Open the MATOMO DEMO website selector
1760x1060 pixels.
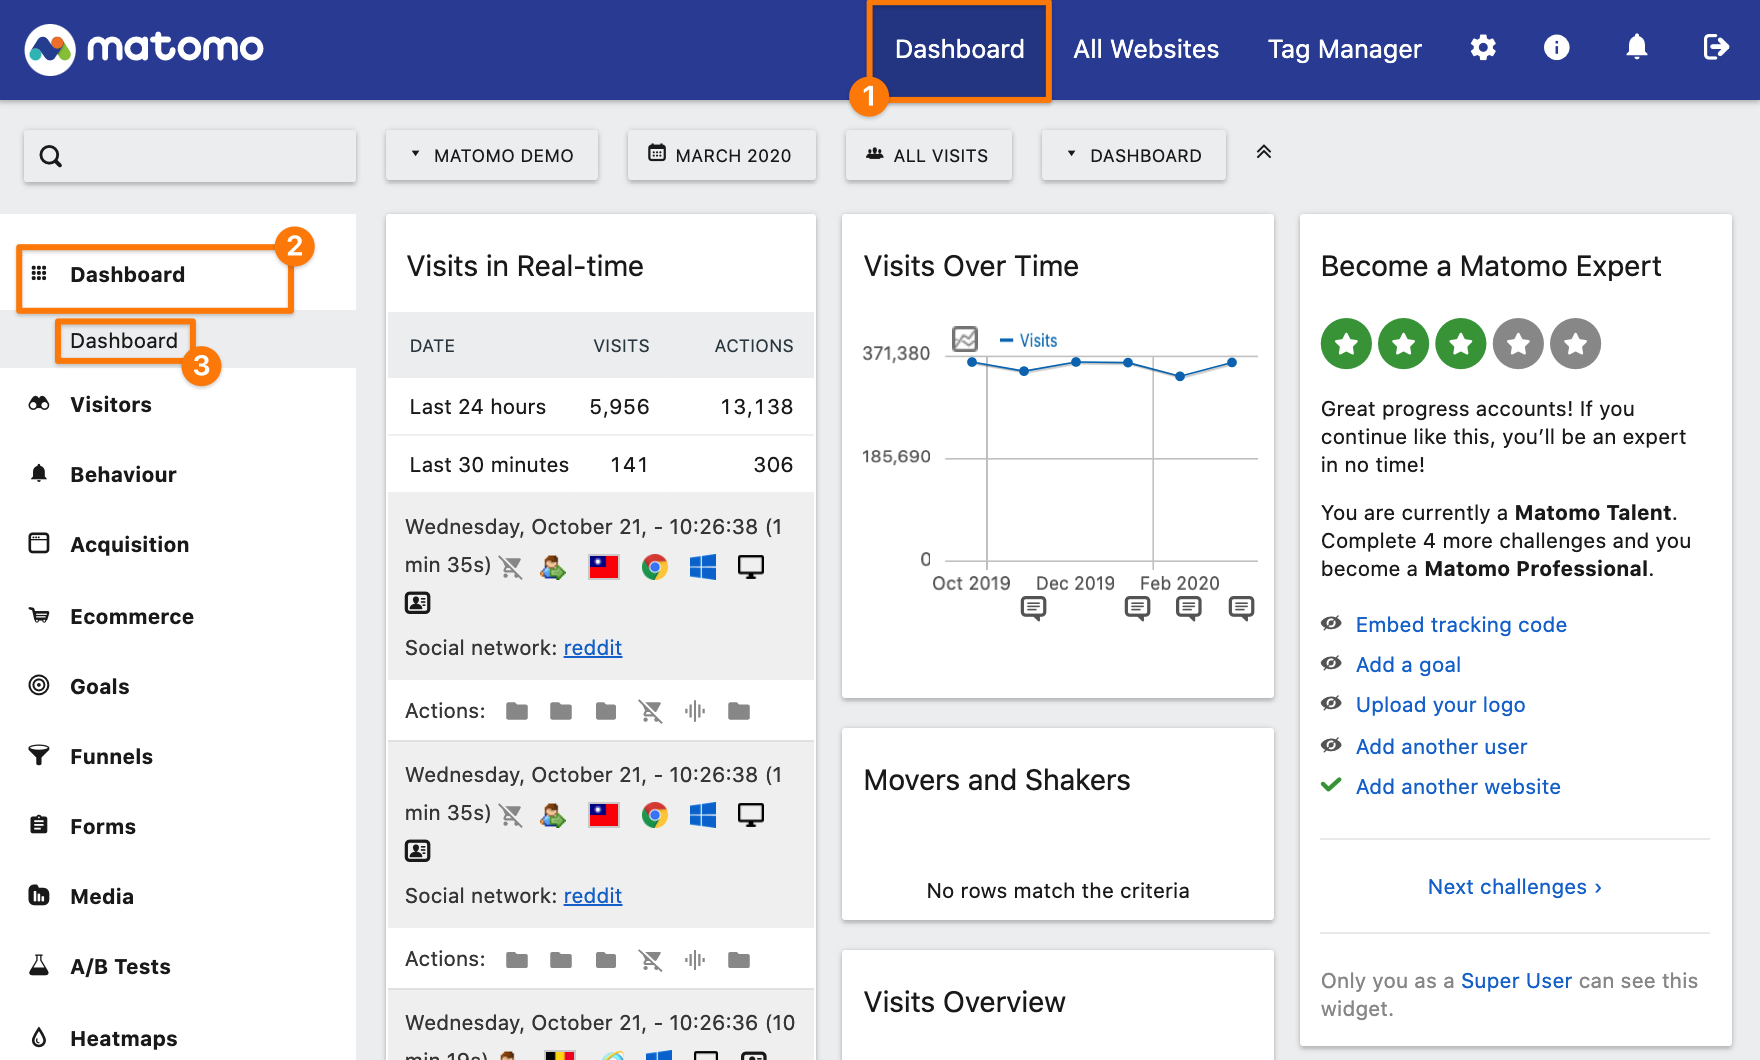(491, 155)
